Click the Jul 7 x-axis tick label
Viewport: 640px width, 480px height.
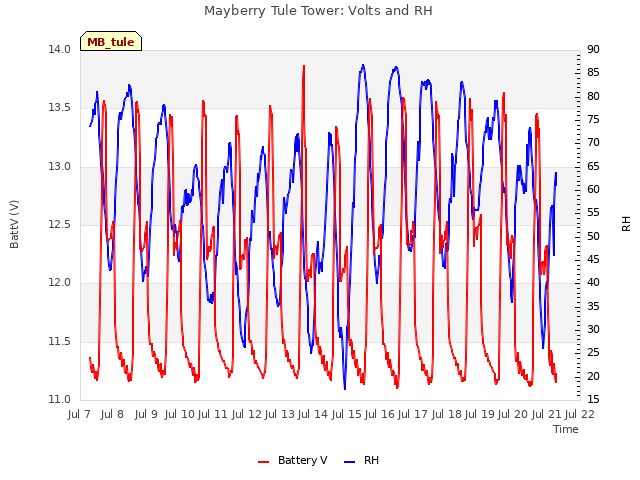coord(79,415)
